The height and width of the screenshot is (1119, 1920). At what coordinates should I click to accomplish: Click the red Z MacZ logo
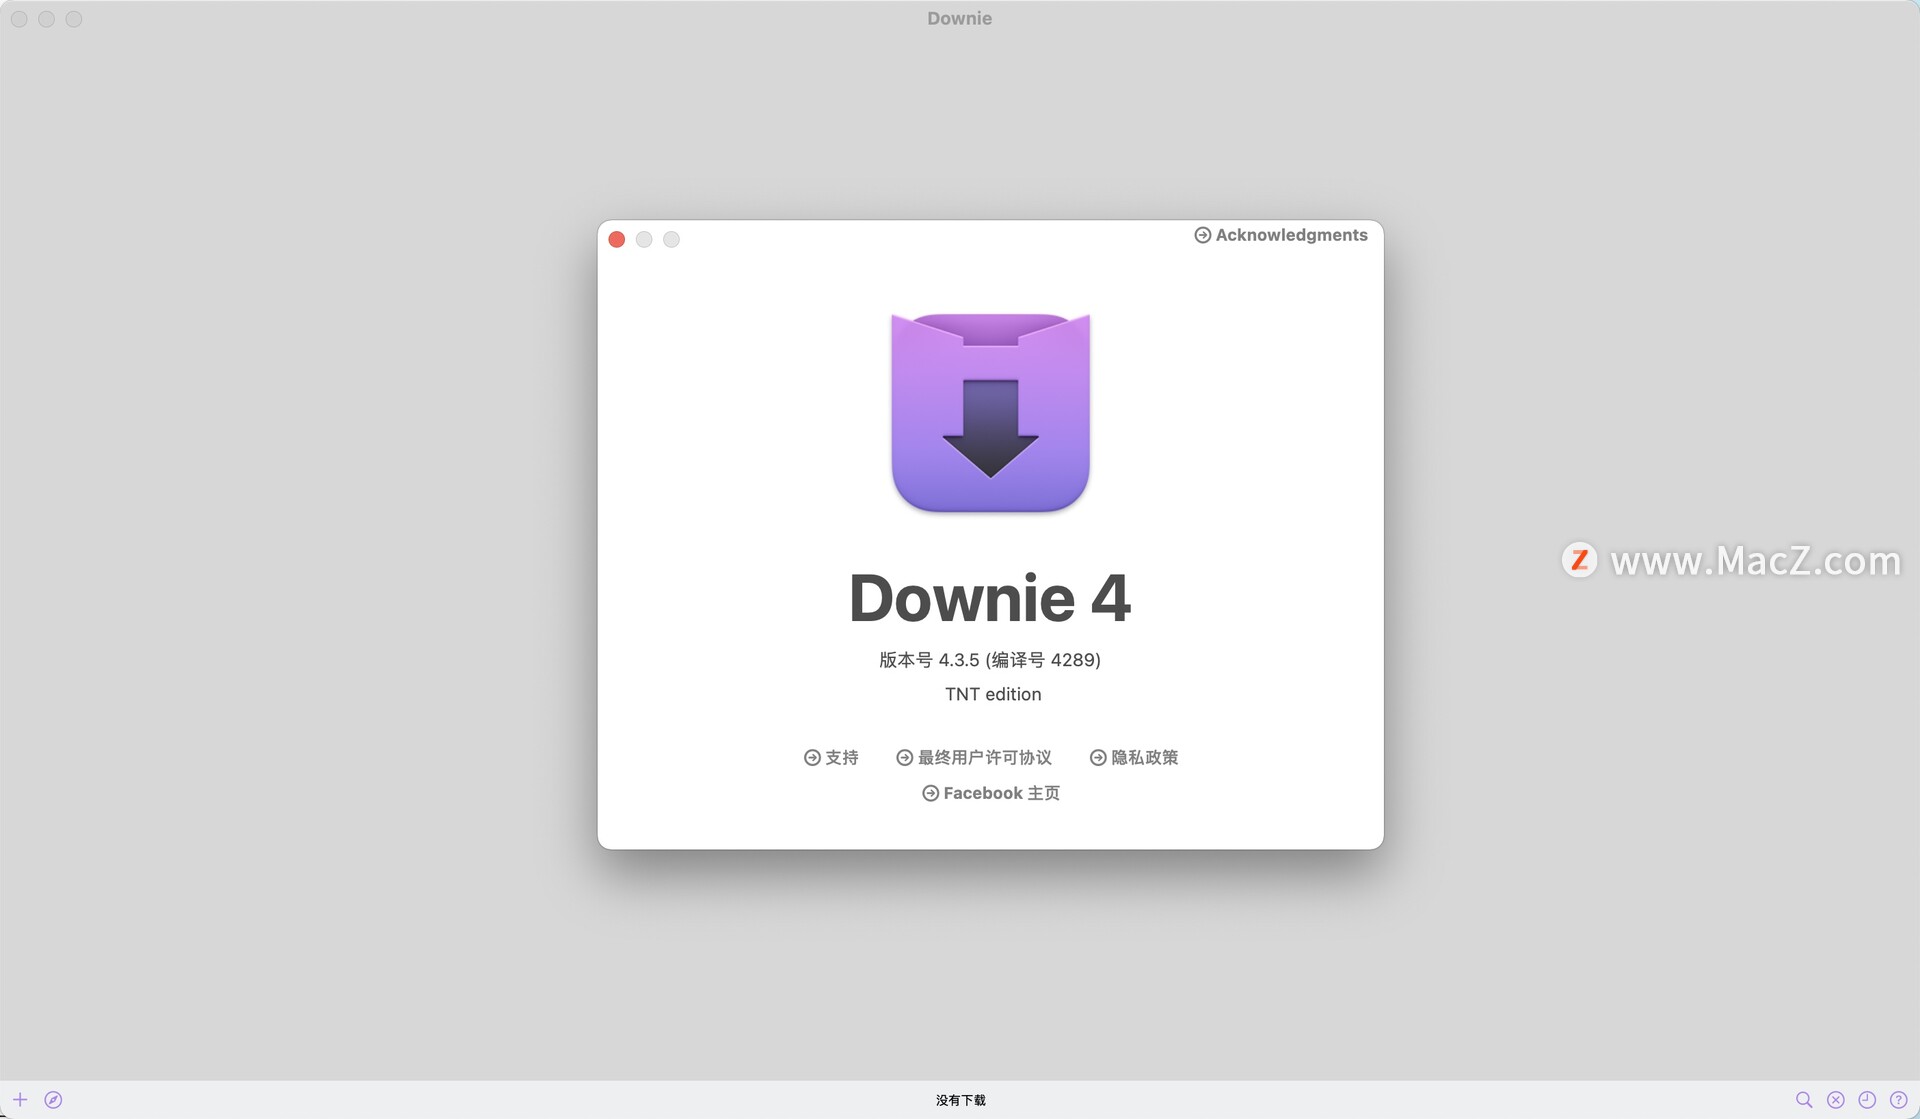tap(1579, 560)
